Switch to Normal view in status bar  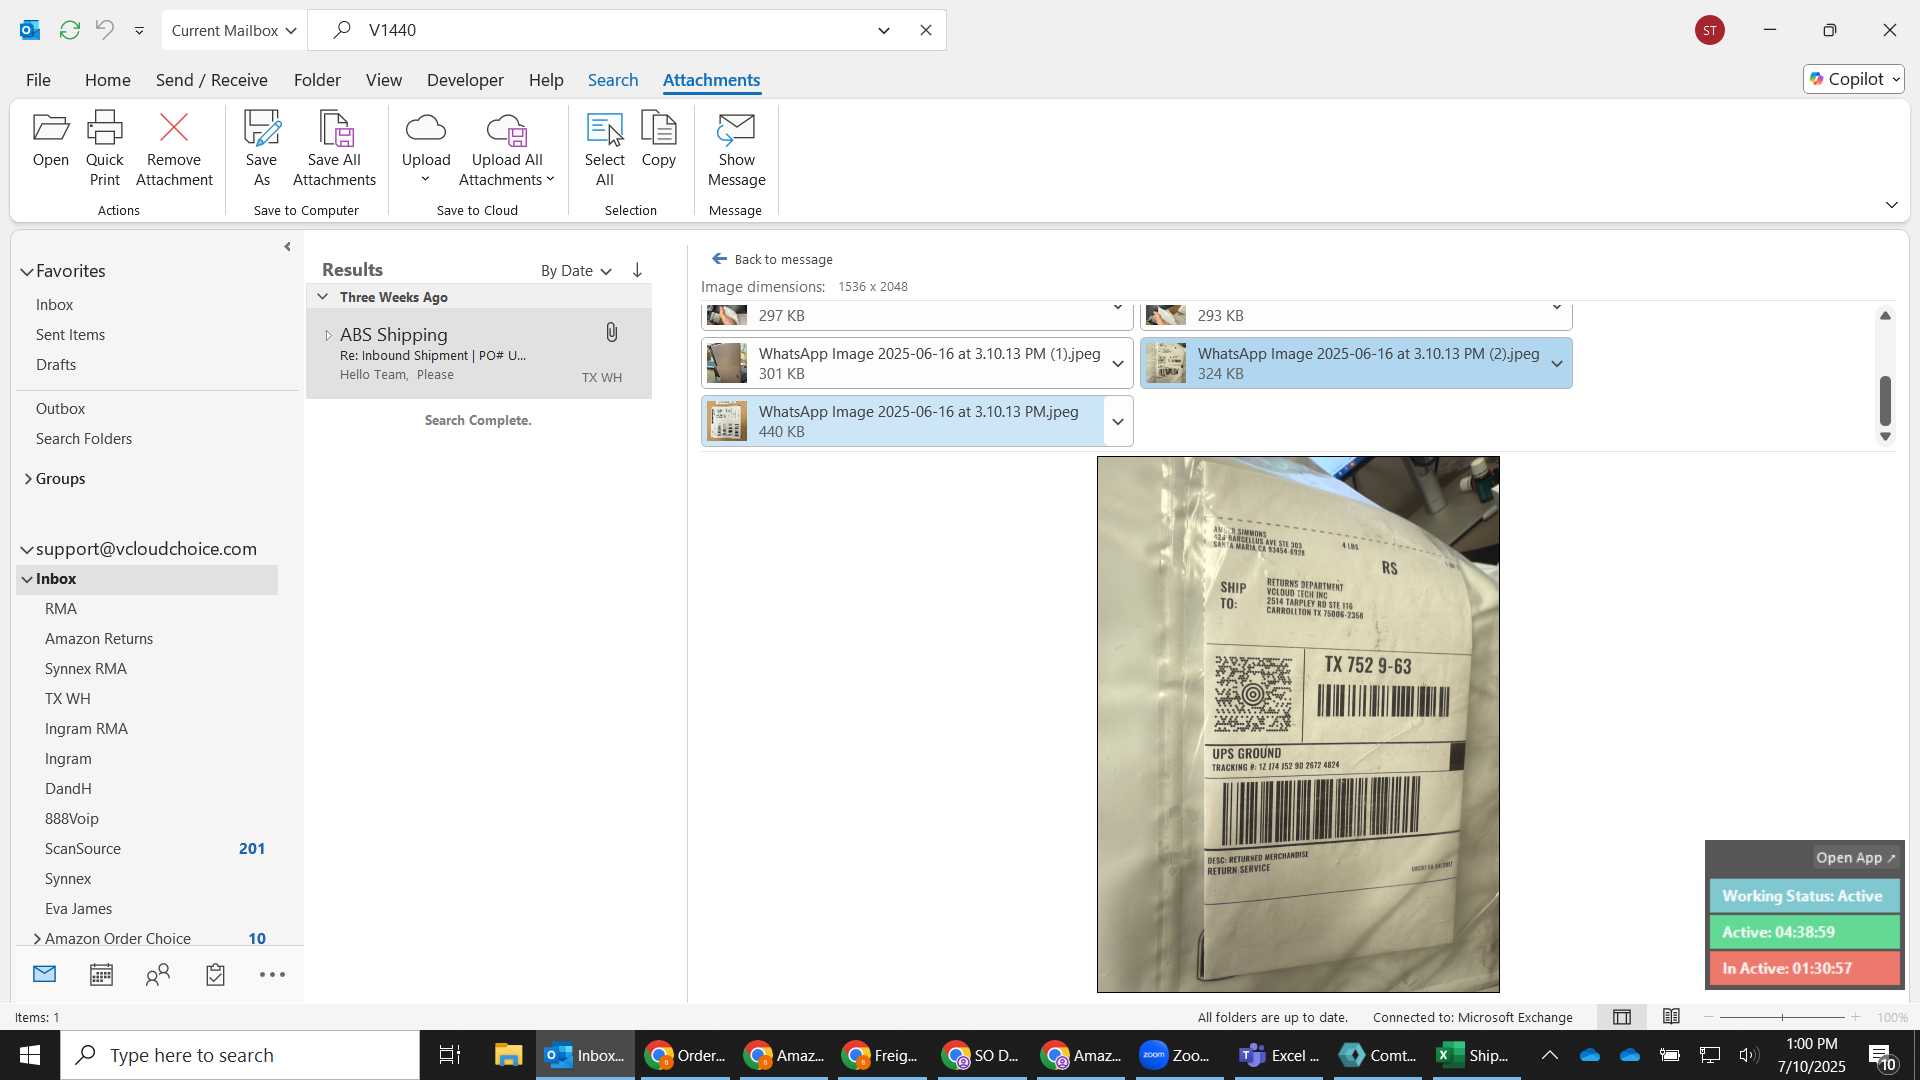click(x=1622, y=1017)
